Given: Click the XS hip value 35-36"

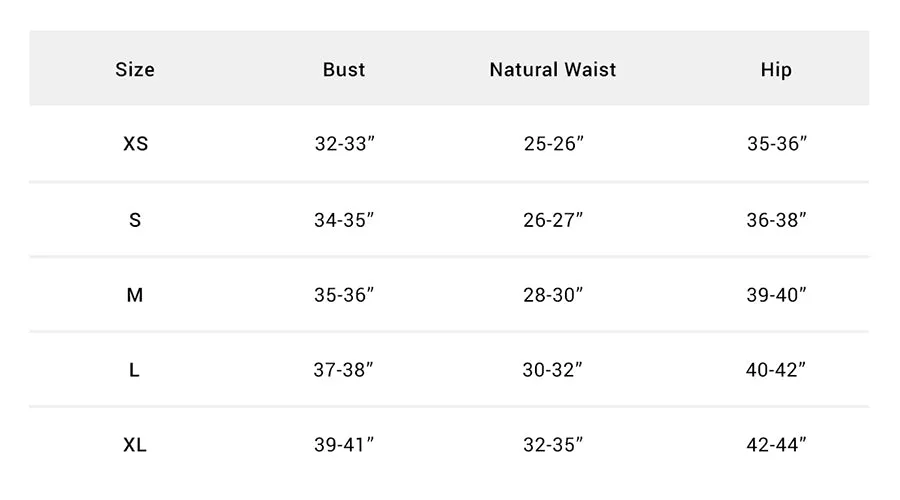Looking at the screenshot, I should (x=776, y=144).
